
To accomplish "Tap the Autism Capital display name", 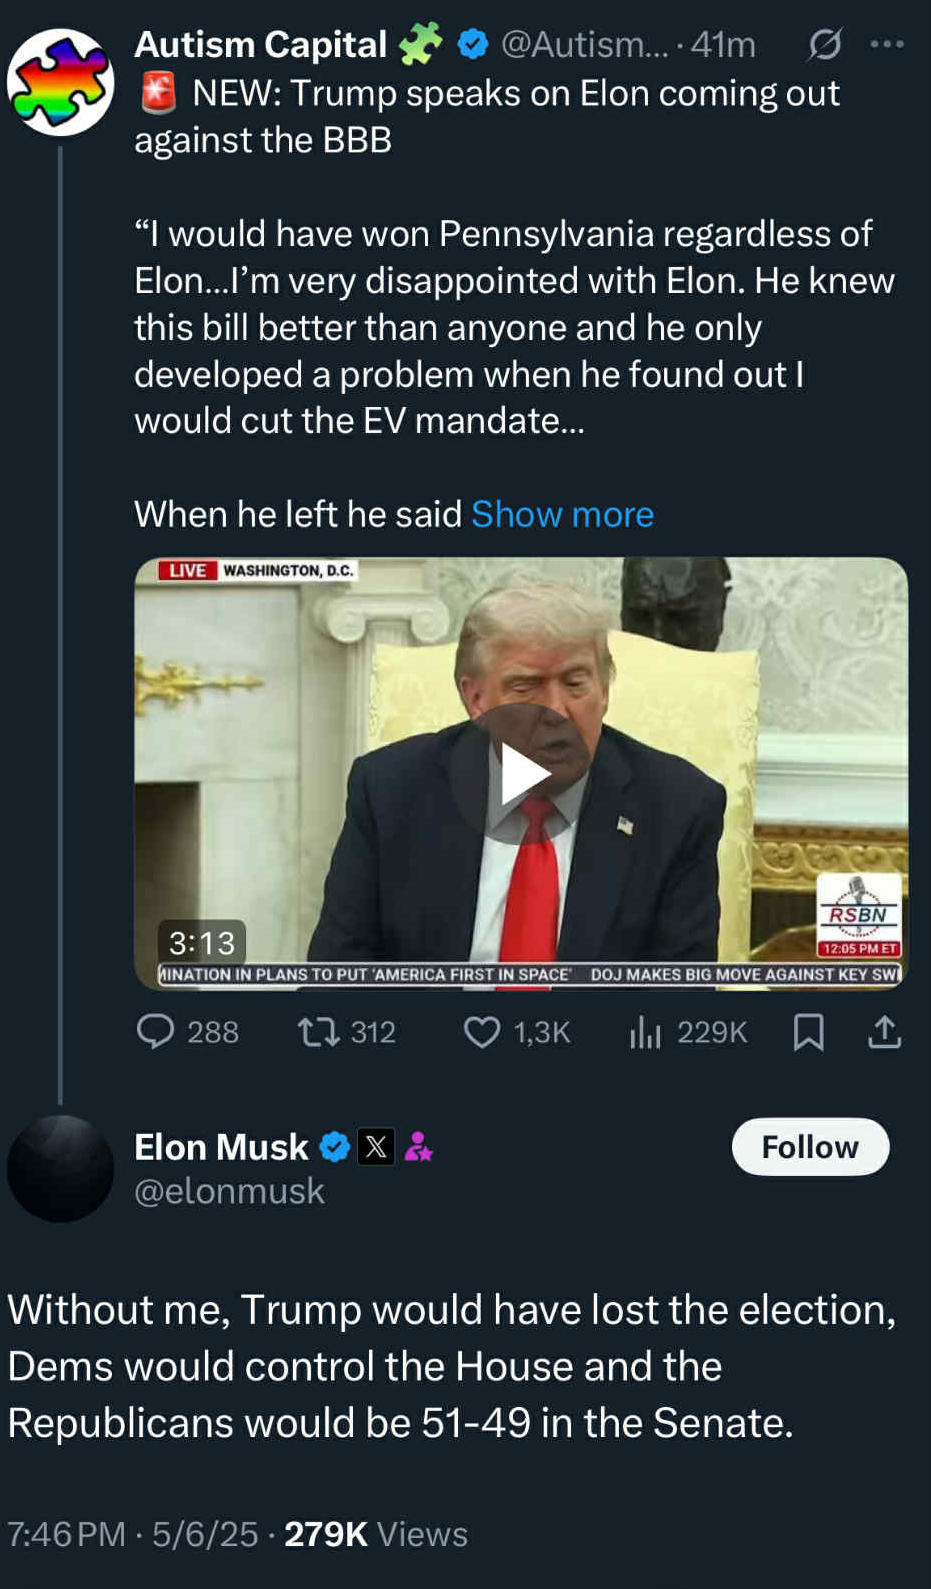I will point(260,44).
